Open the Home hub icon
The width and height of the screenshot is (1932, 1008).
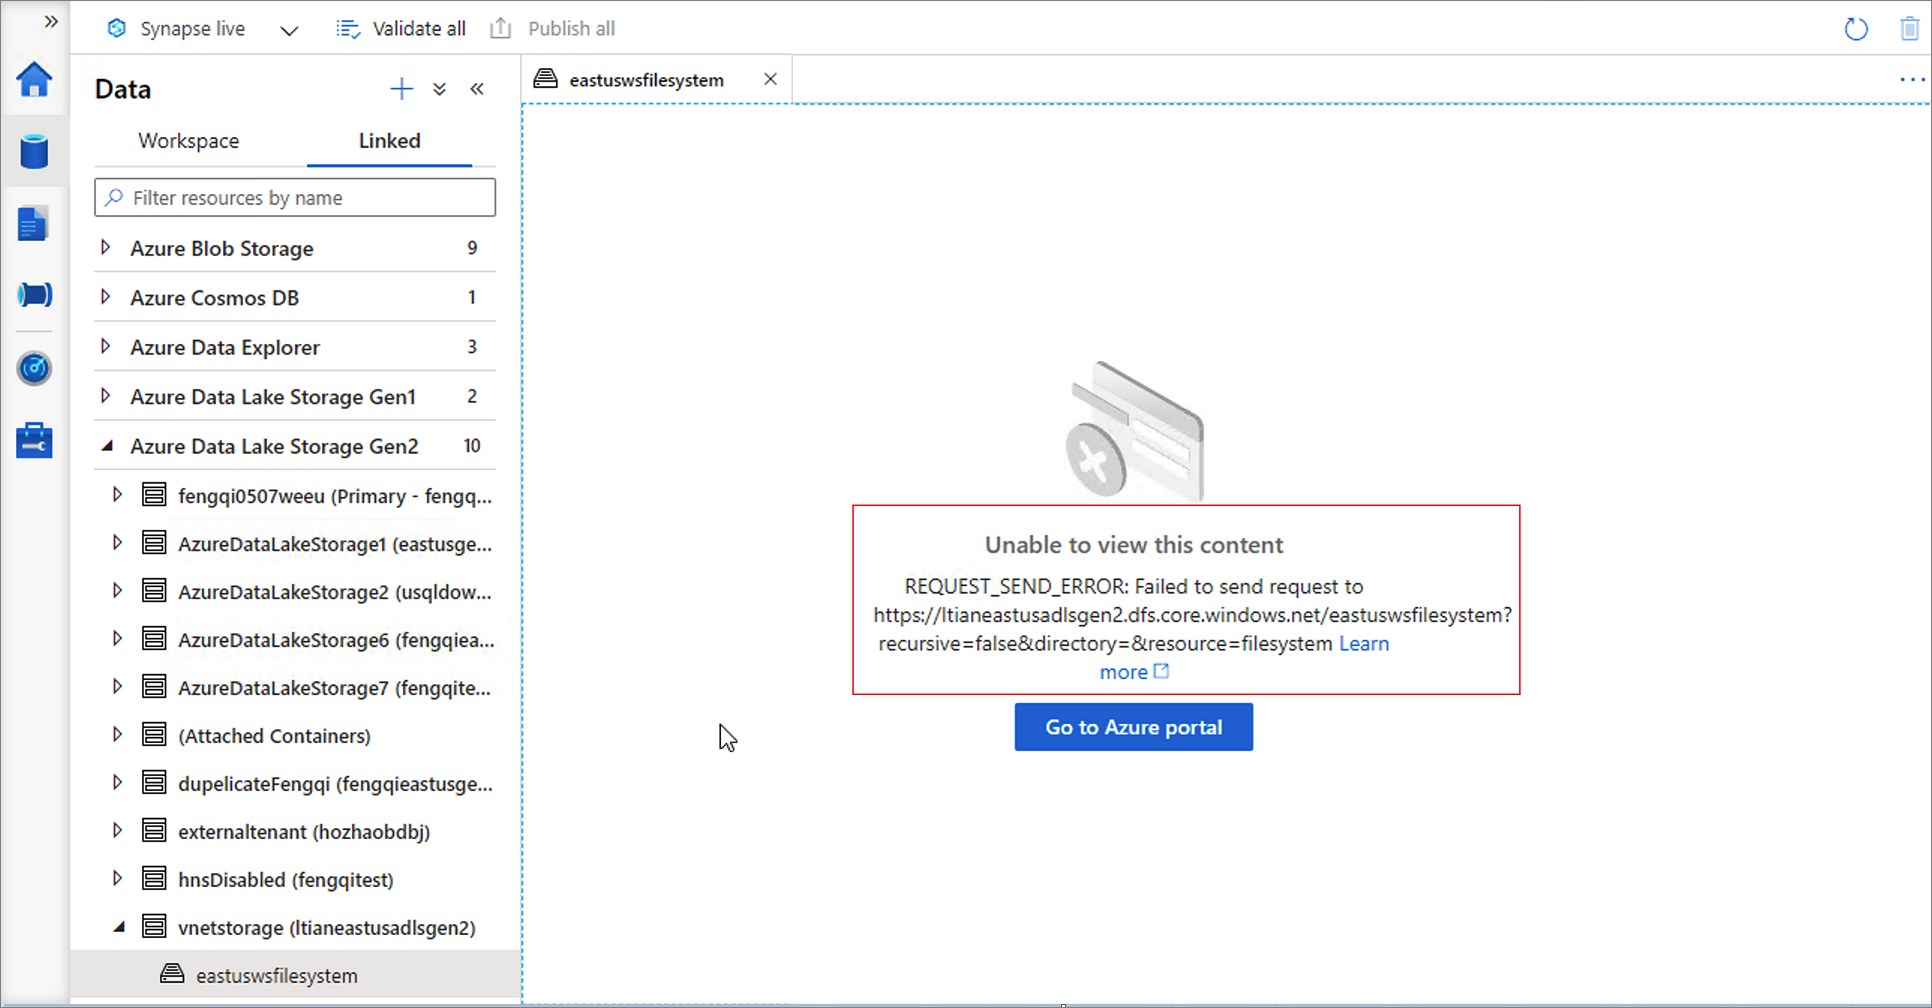(34, 79)
